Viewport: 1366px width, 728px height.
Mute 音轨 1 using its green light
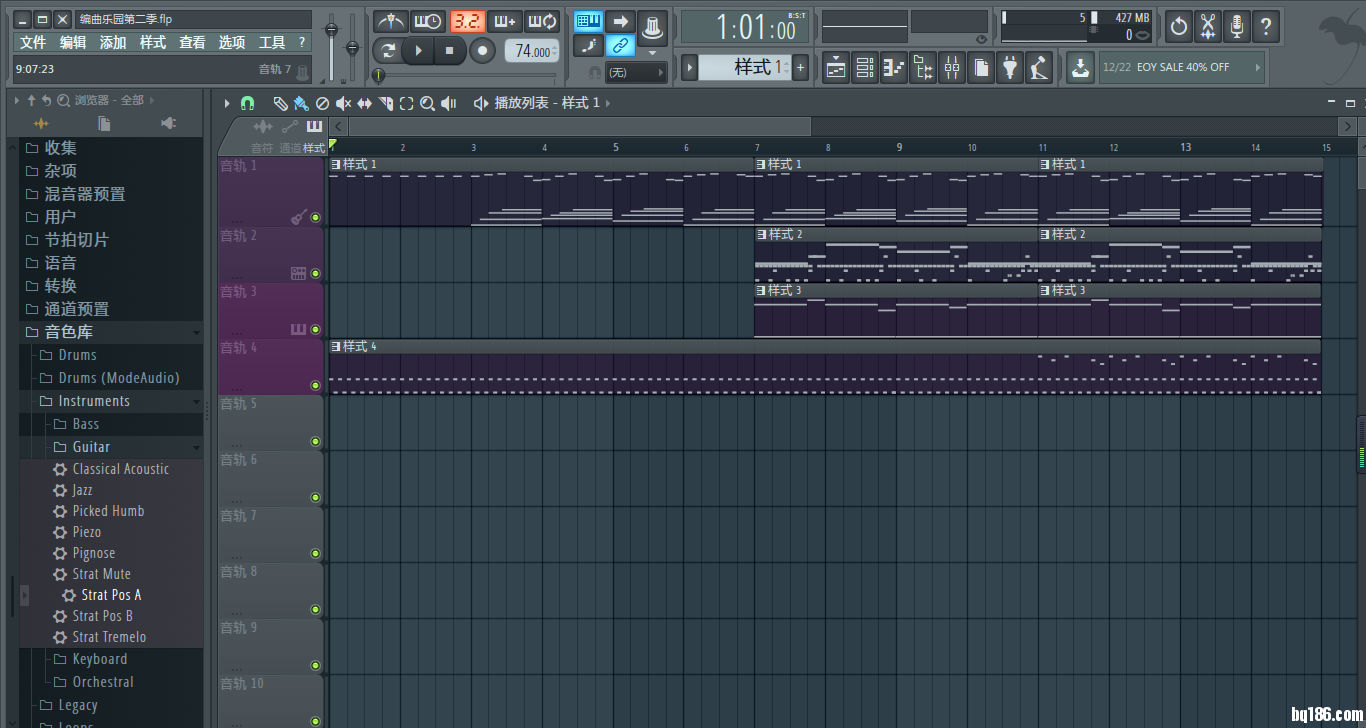[315, 217]
